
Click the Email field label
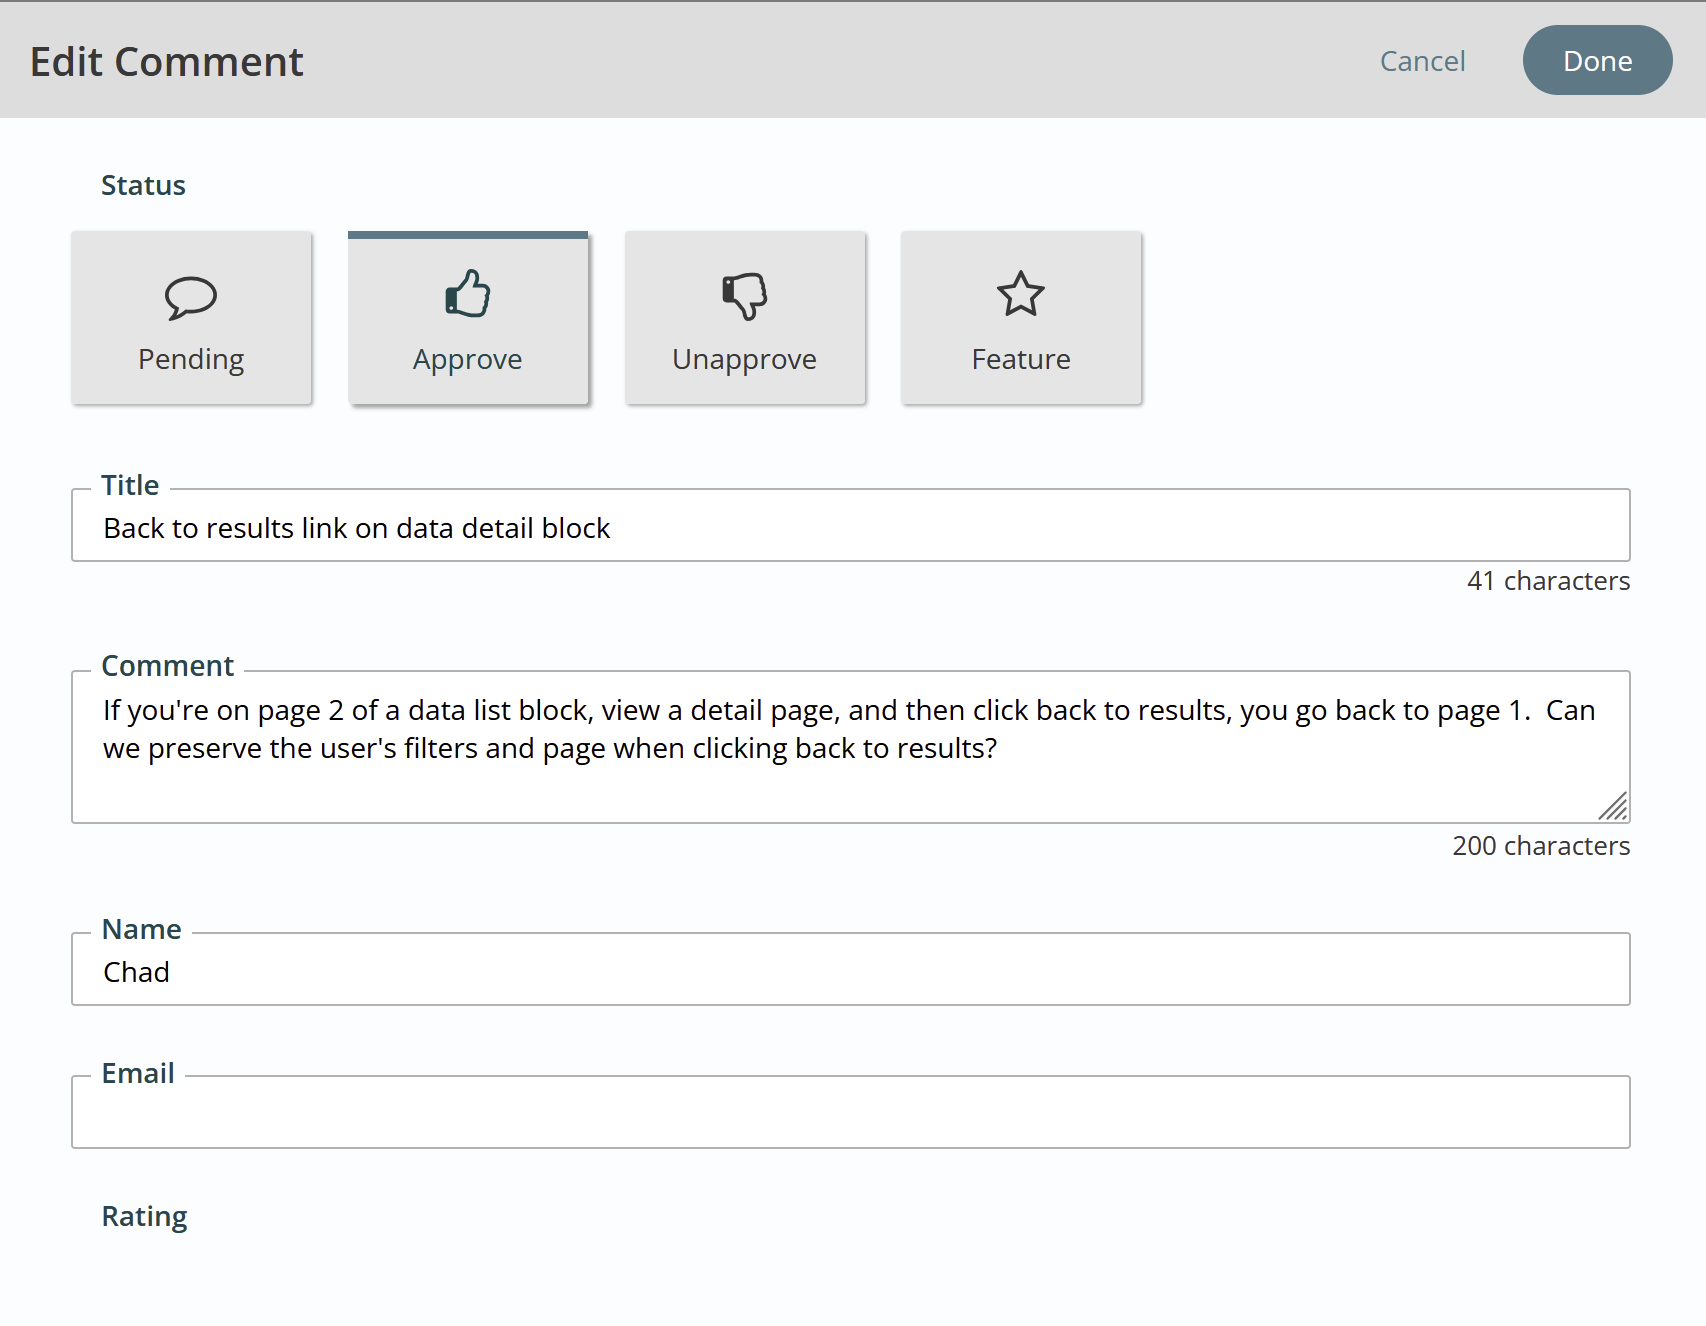(138, 1073)
